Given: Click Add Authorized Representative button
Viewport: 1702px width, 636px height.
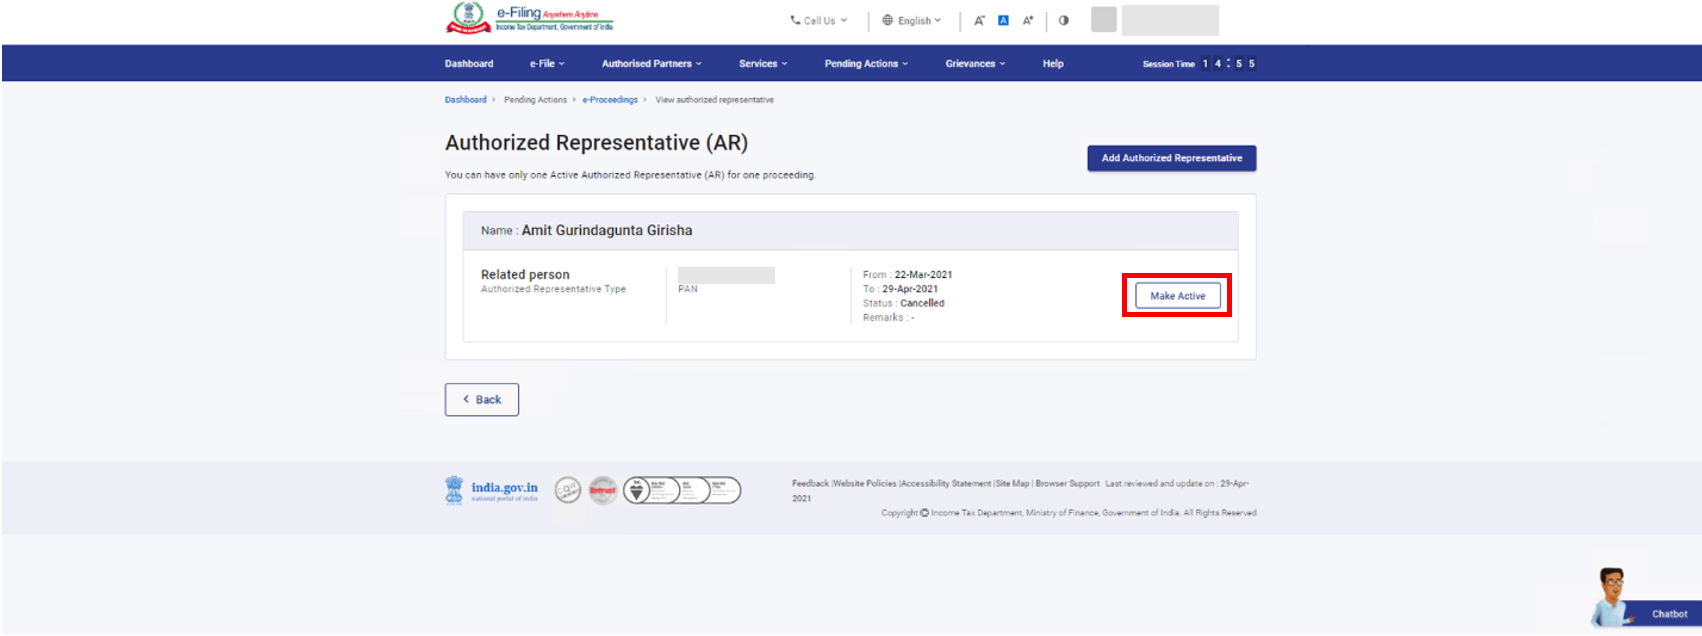Looking at the screenshot, I should (x=1171, y=158).
